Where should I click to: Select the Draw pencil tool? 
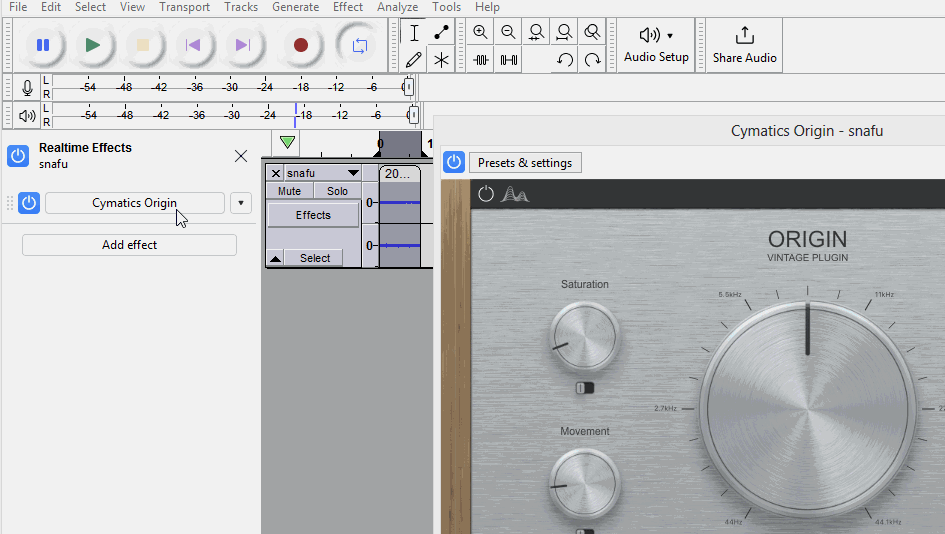pos(414,60)
